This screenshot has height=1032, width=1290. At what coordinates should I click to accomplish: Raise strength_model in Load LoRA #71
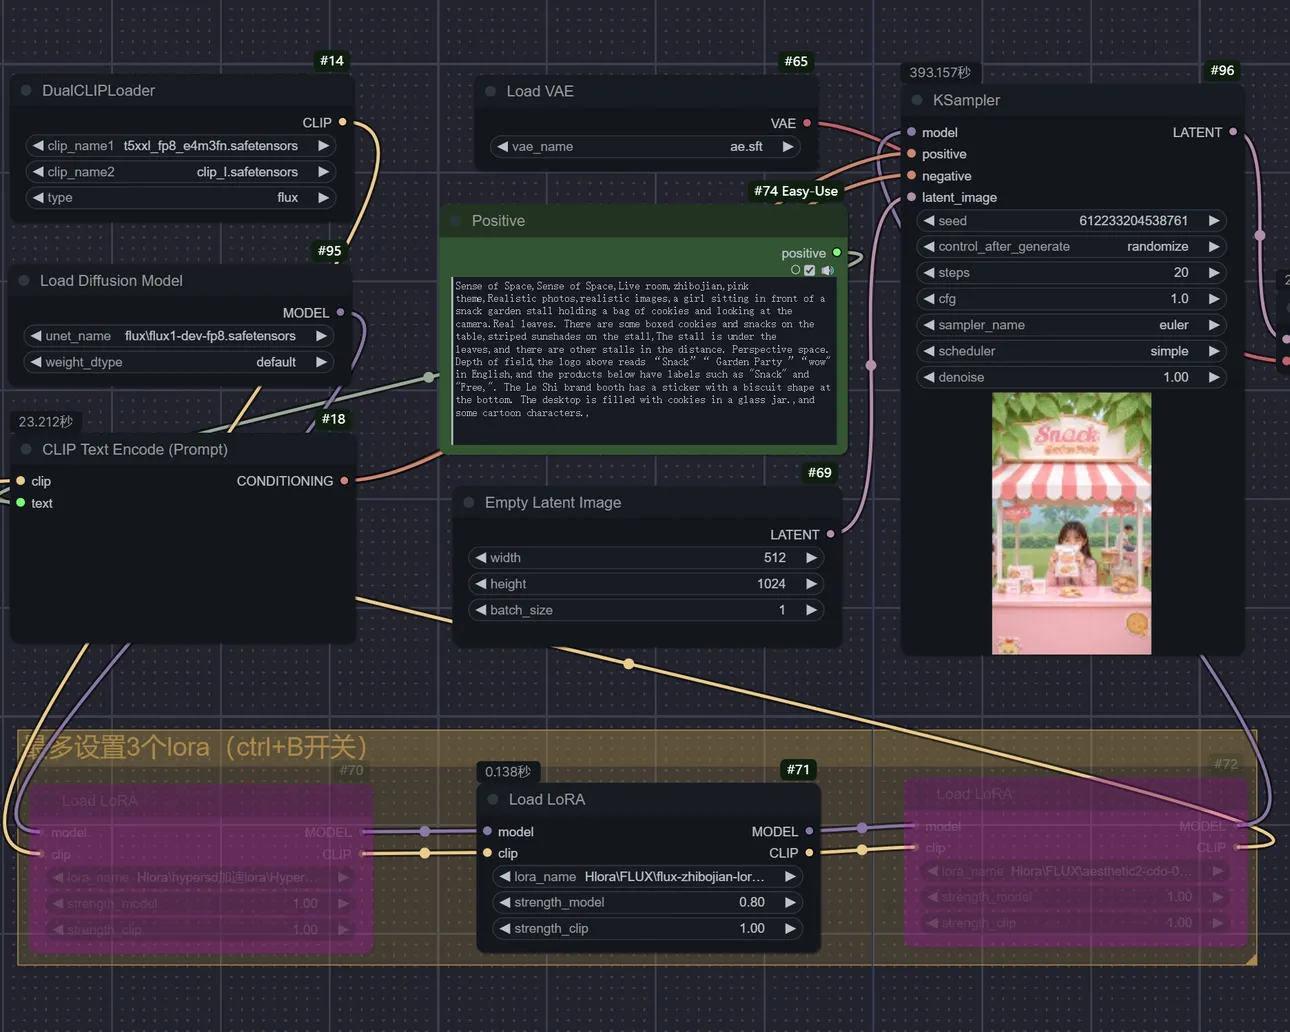pyautogui.click(x=790, y=902)
